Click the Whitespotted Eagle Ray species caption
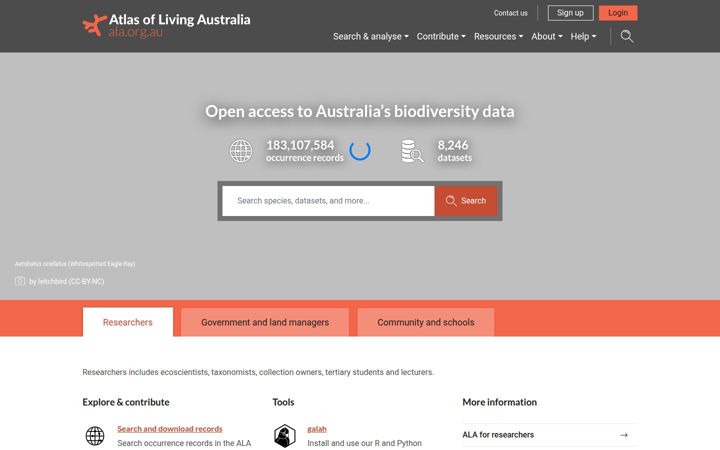Viewport: 720px width, 450px height. 75,264
